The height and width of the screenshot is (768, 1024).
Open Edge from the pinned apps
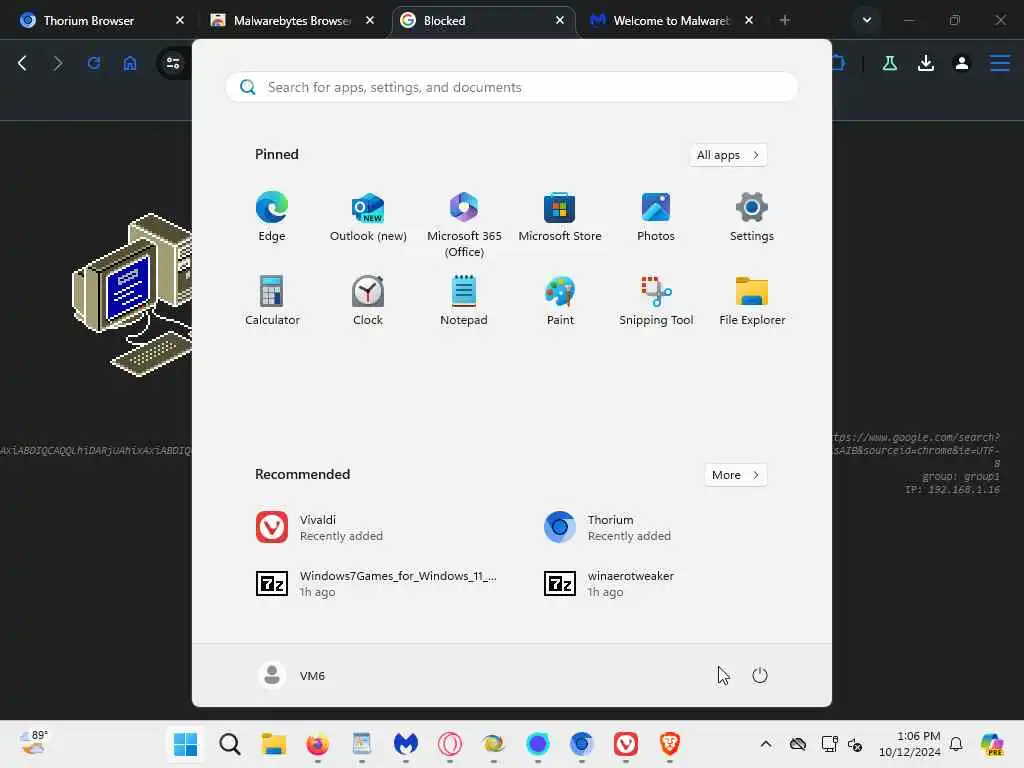pos(272,217)
